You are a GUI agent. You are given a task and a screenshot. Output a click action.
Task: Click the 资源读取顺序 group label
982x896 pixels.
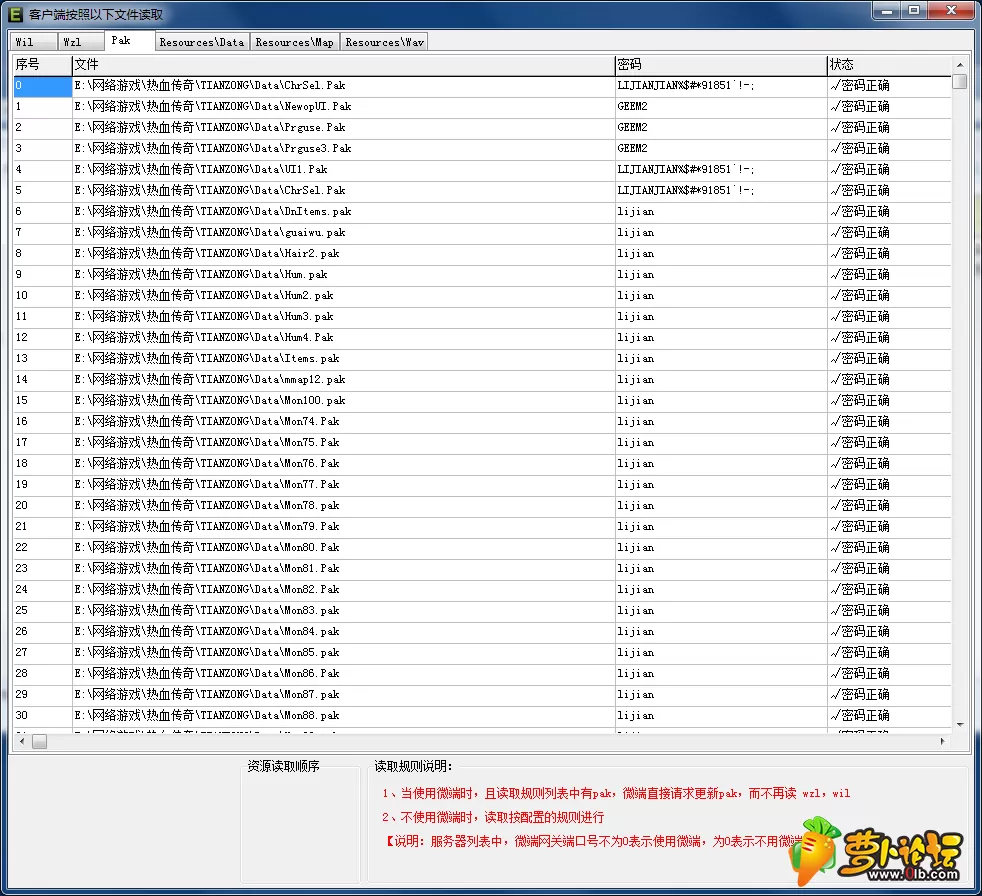283,766
